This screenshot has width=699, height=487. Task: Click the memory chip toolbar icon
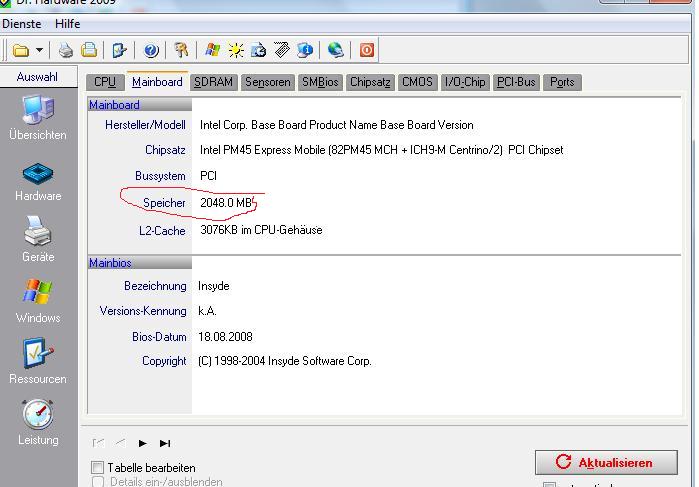click(282, 50)
